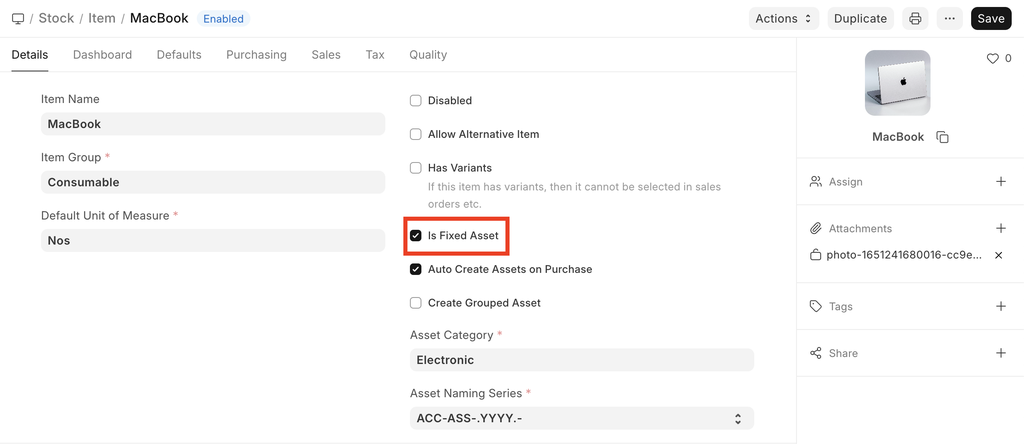
Task: Check Create Grouped Asset option
Action: tap(416, 303)
